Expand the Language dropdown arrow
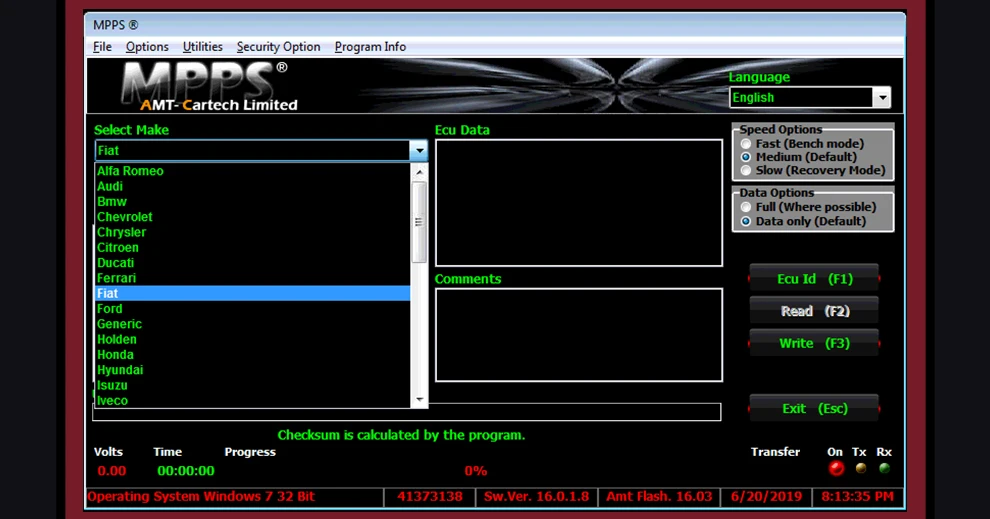990x519 pixels. pos(882,97)
